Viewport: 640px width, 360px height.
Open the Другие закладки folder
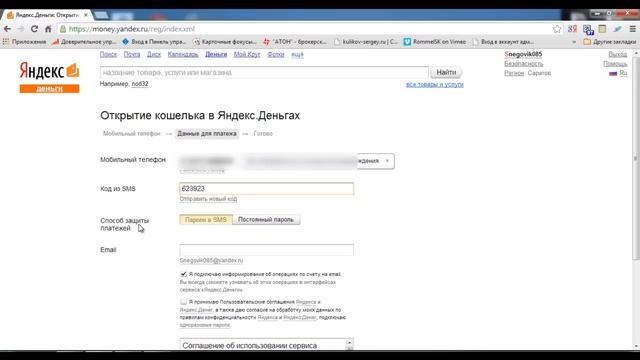(x=610, y=42)
